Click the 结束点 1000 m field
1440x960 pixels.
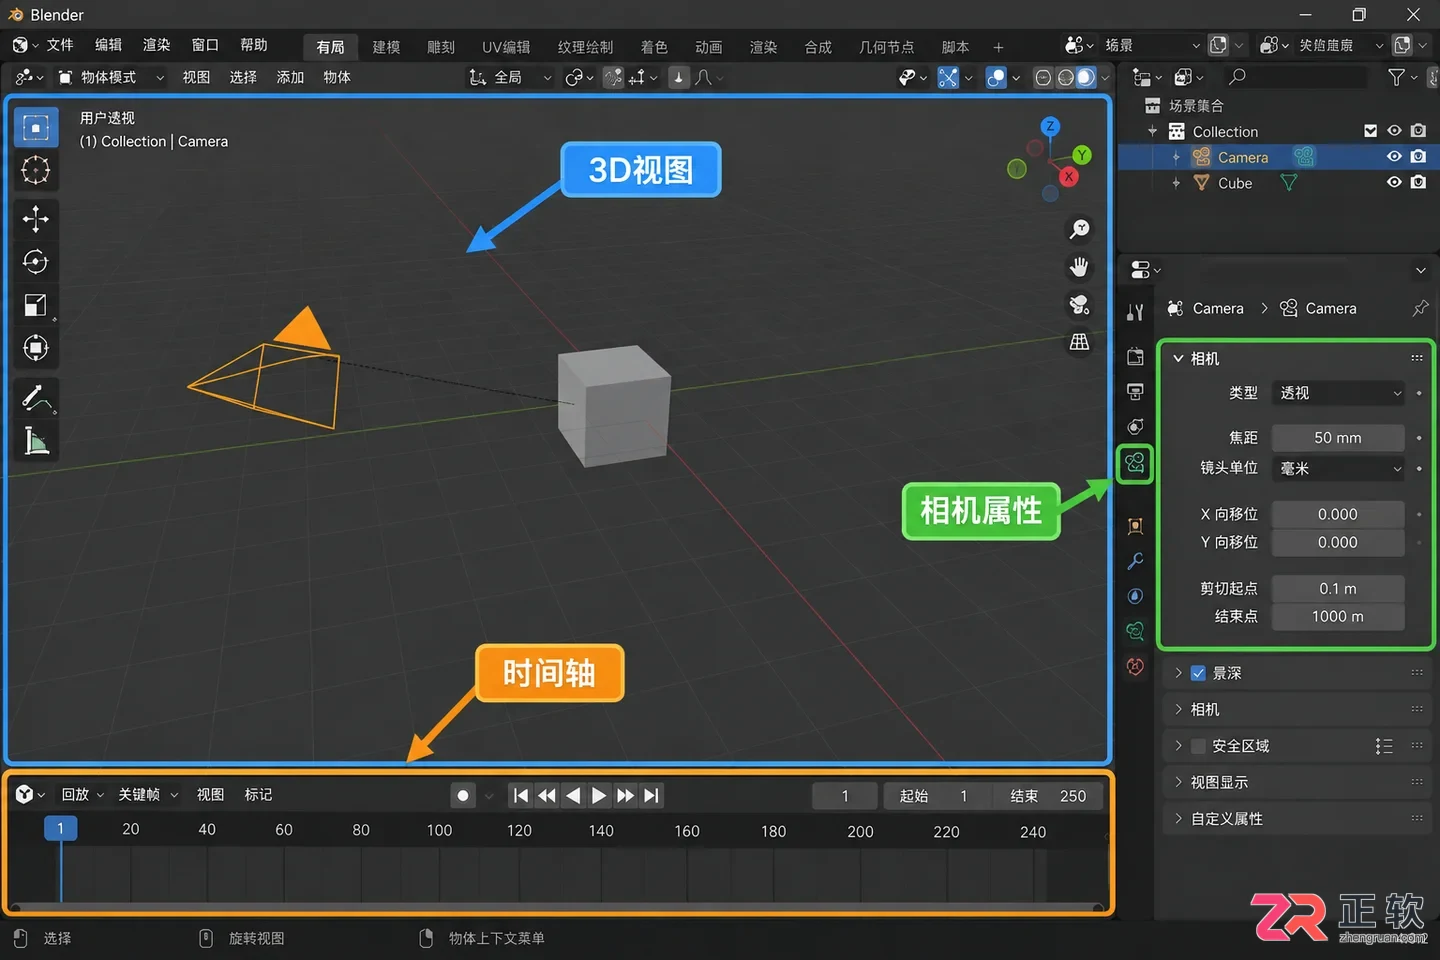1338,617
